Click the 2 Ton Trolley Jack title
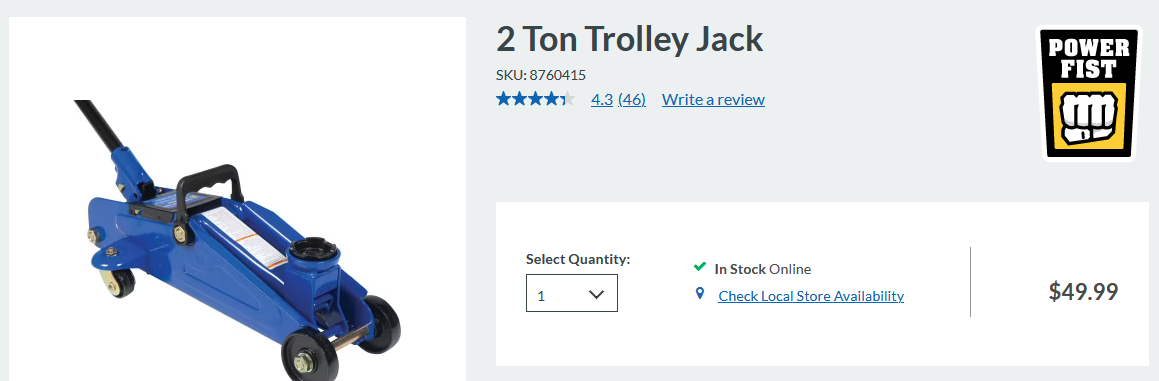Viewport: 1159px width, 381px height. [x=629, y=39]
